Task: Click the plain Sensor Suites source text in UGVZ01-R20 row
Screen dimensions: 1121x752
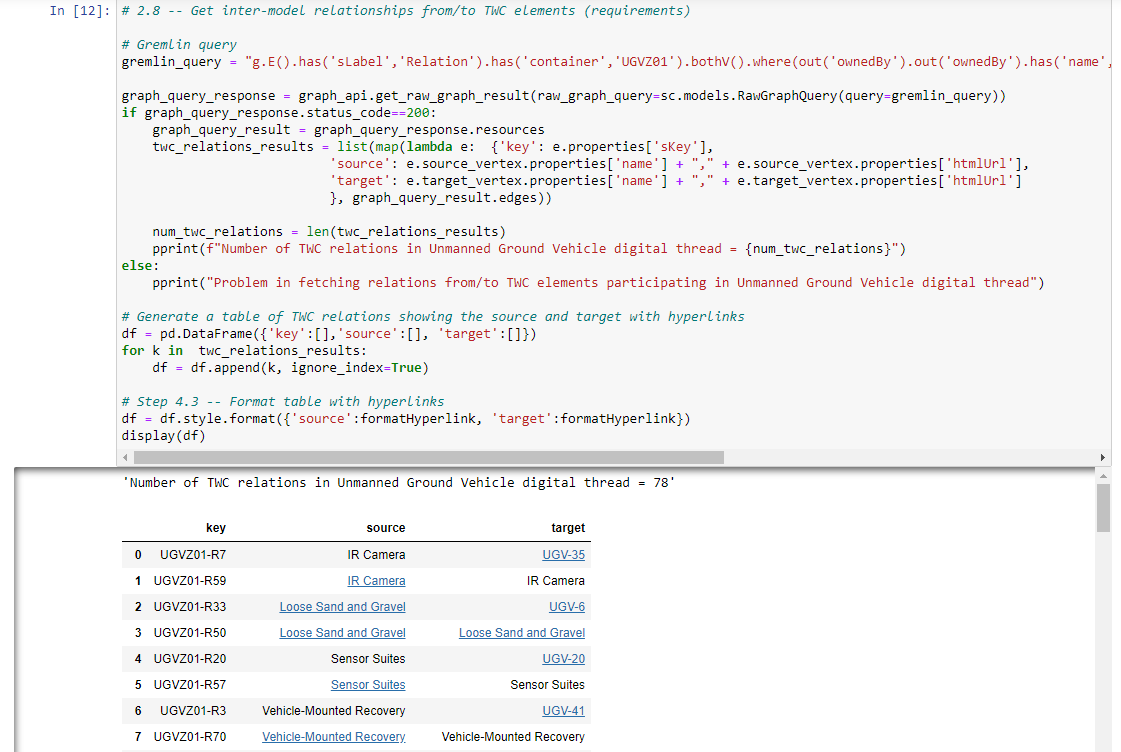Action: (368, 659)
